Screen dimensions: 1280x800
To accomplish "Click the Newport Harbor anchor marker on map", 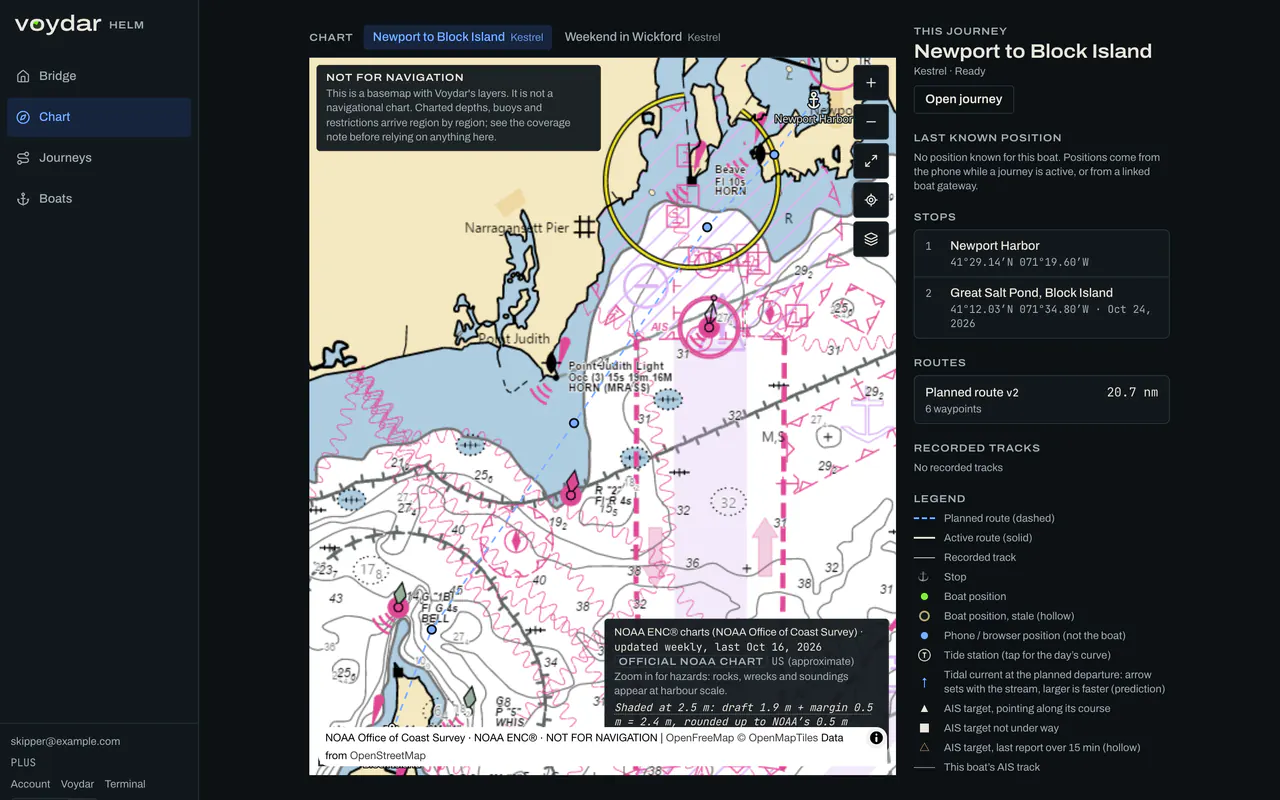I will tap(814, 100).
